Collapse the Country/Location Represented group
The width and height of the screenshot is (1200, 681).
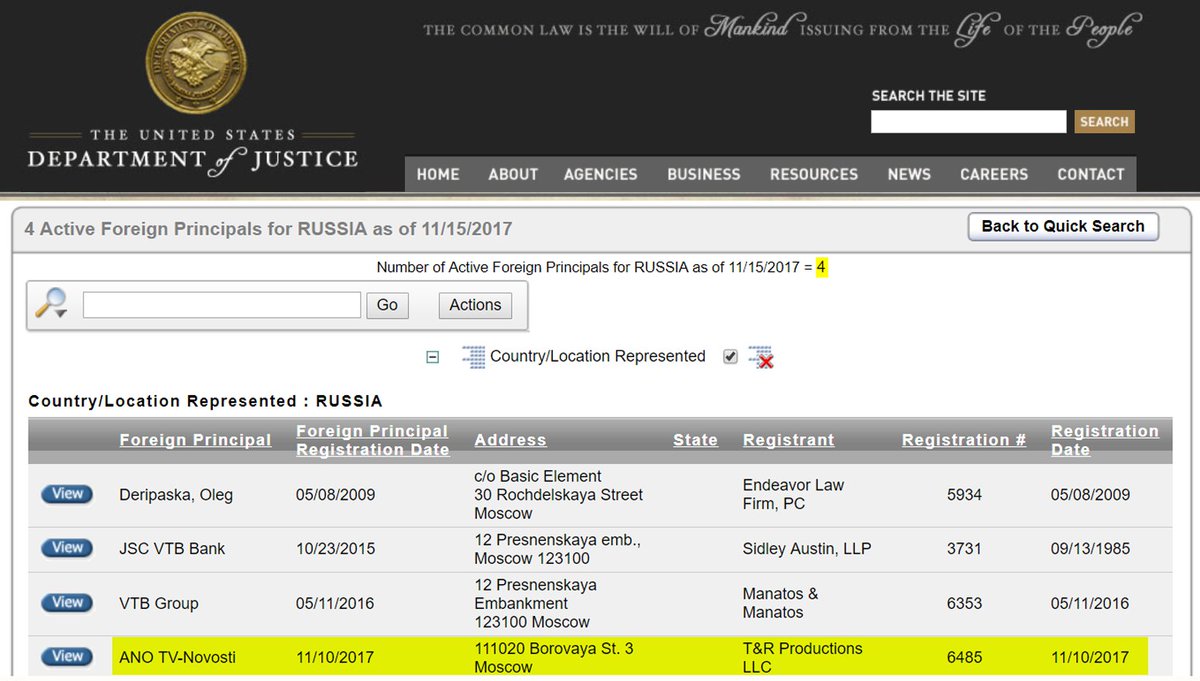click(x=433, y=357)
